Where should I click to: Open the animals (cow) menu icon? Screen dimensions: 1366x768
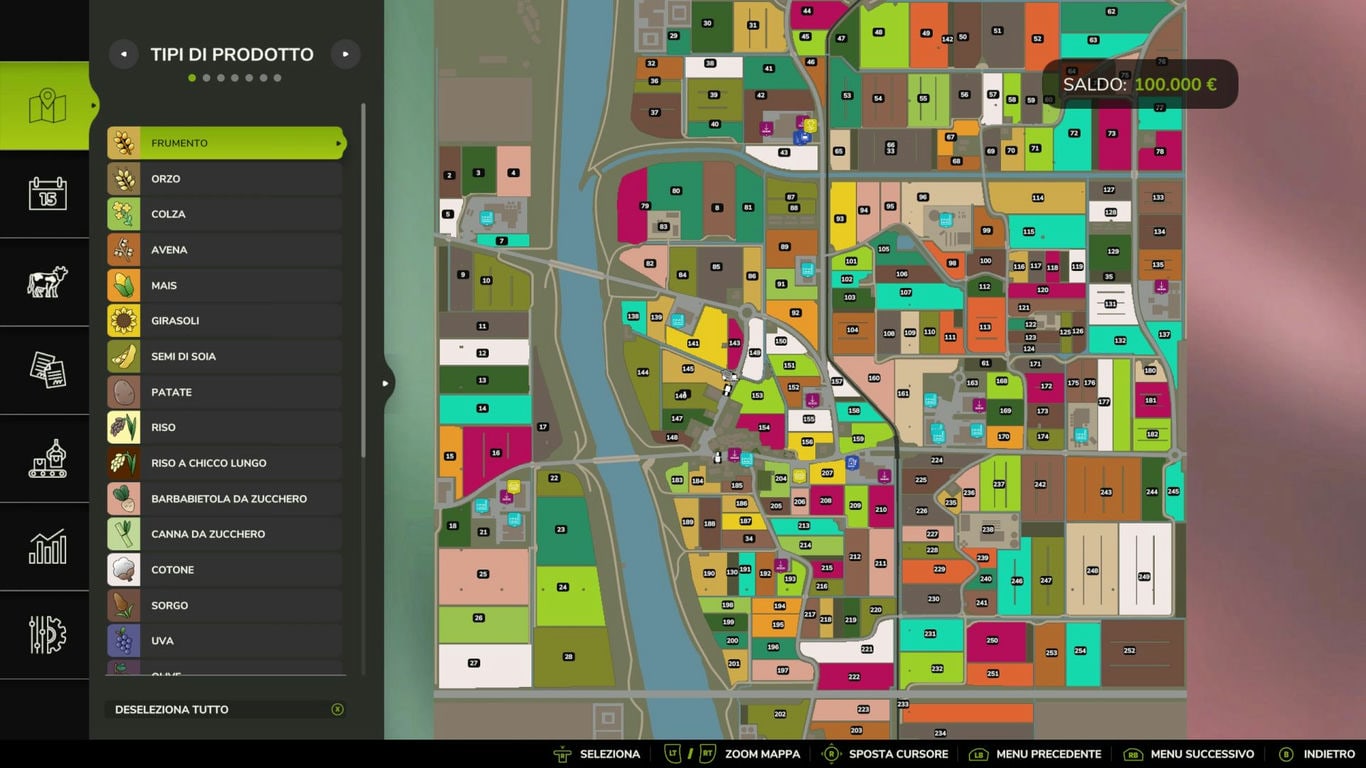point(46,282)
